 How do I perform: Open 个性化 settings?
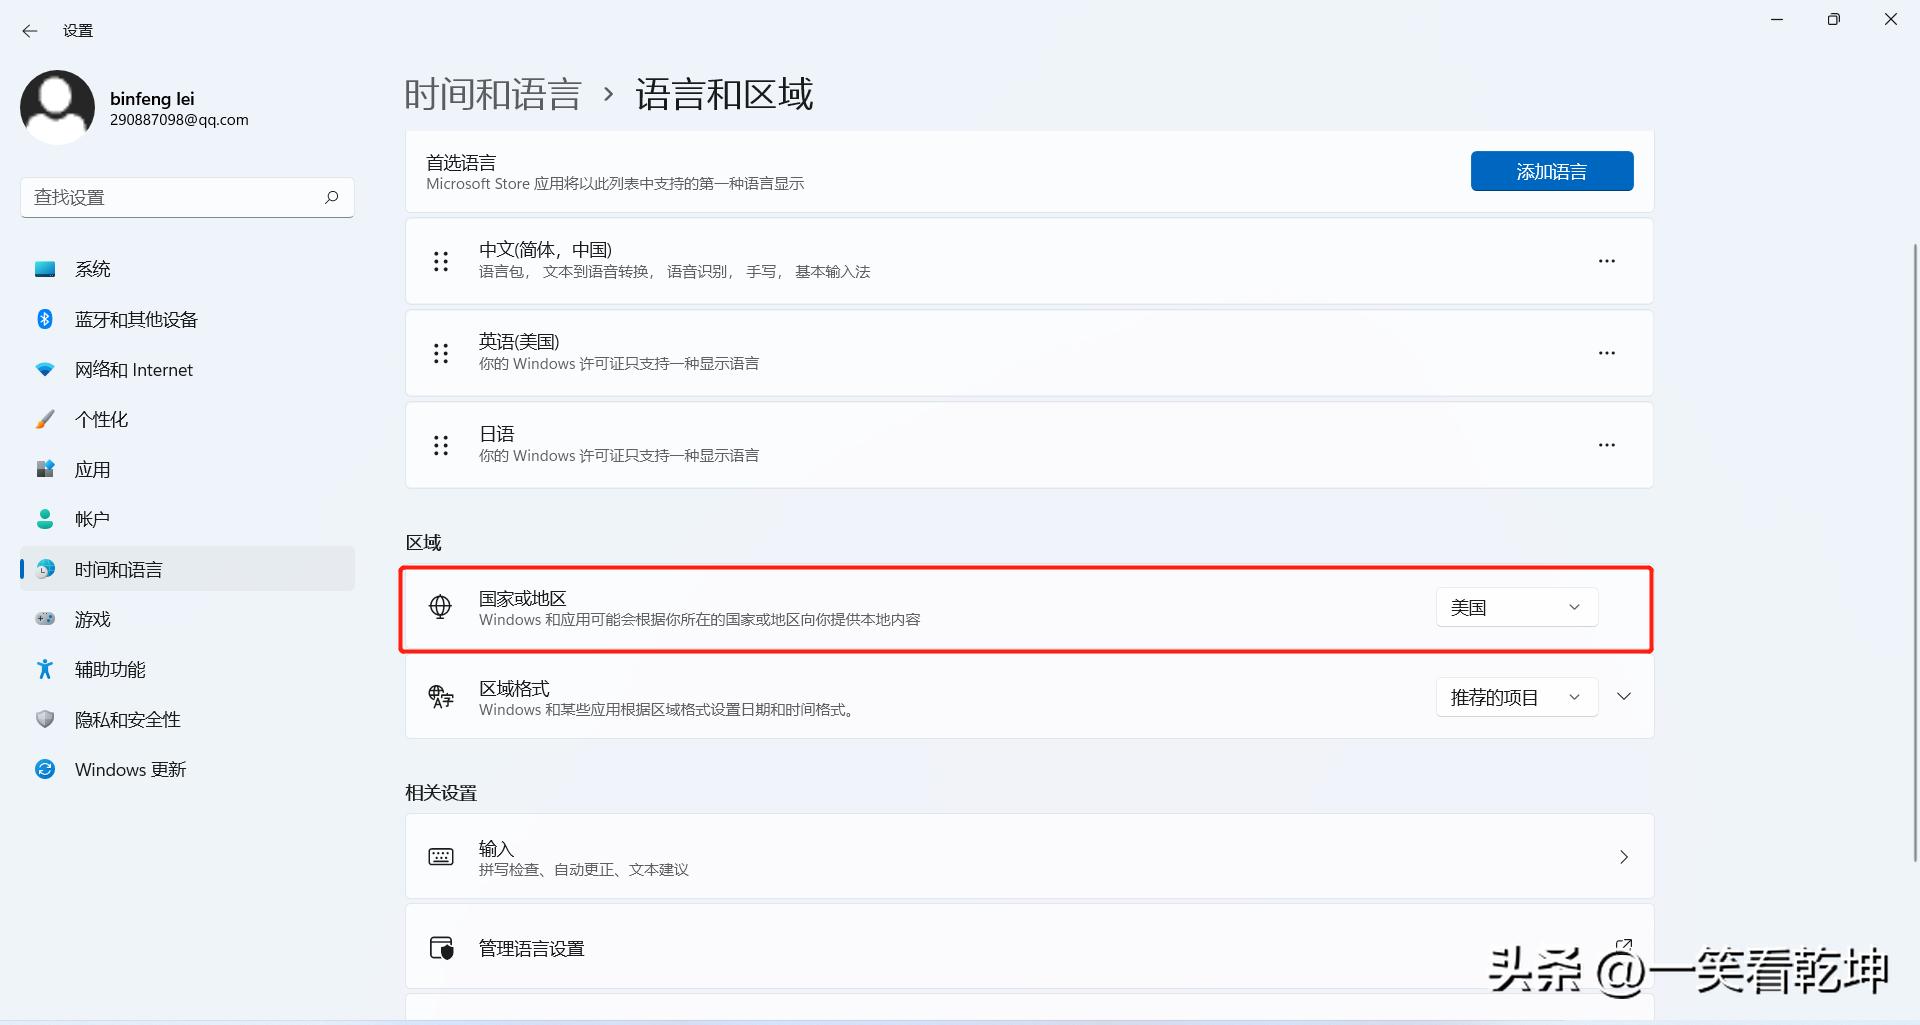tap(102, 419)
